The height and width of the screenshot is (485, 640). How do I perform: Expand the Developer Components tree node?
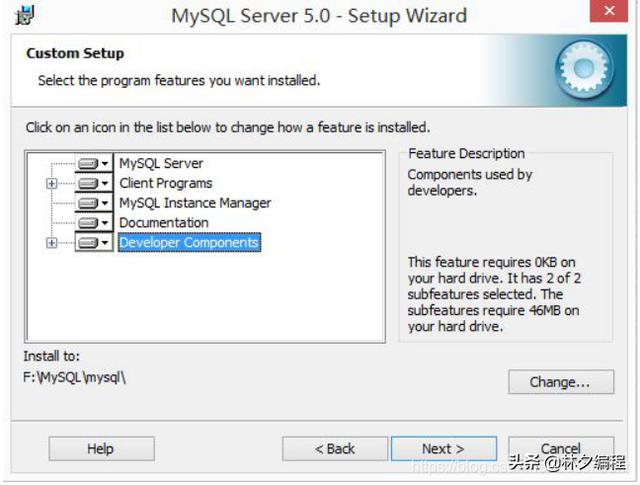pyautogui.click(x=51, y=243)
